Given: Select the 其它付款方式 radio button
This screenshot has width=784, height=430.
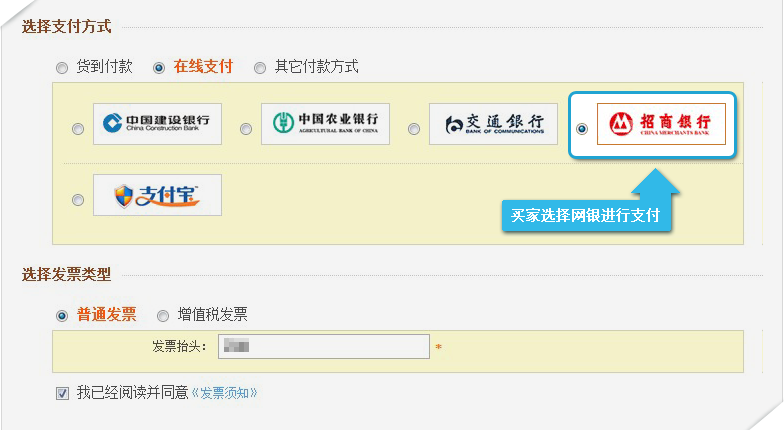Looking at the screenshot, I should 260,68.
